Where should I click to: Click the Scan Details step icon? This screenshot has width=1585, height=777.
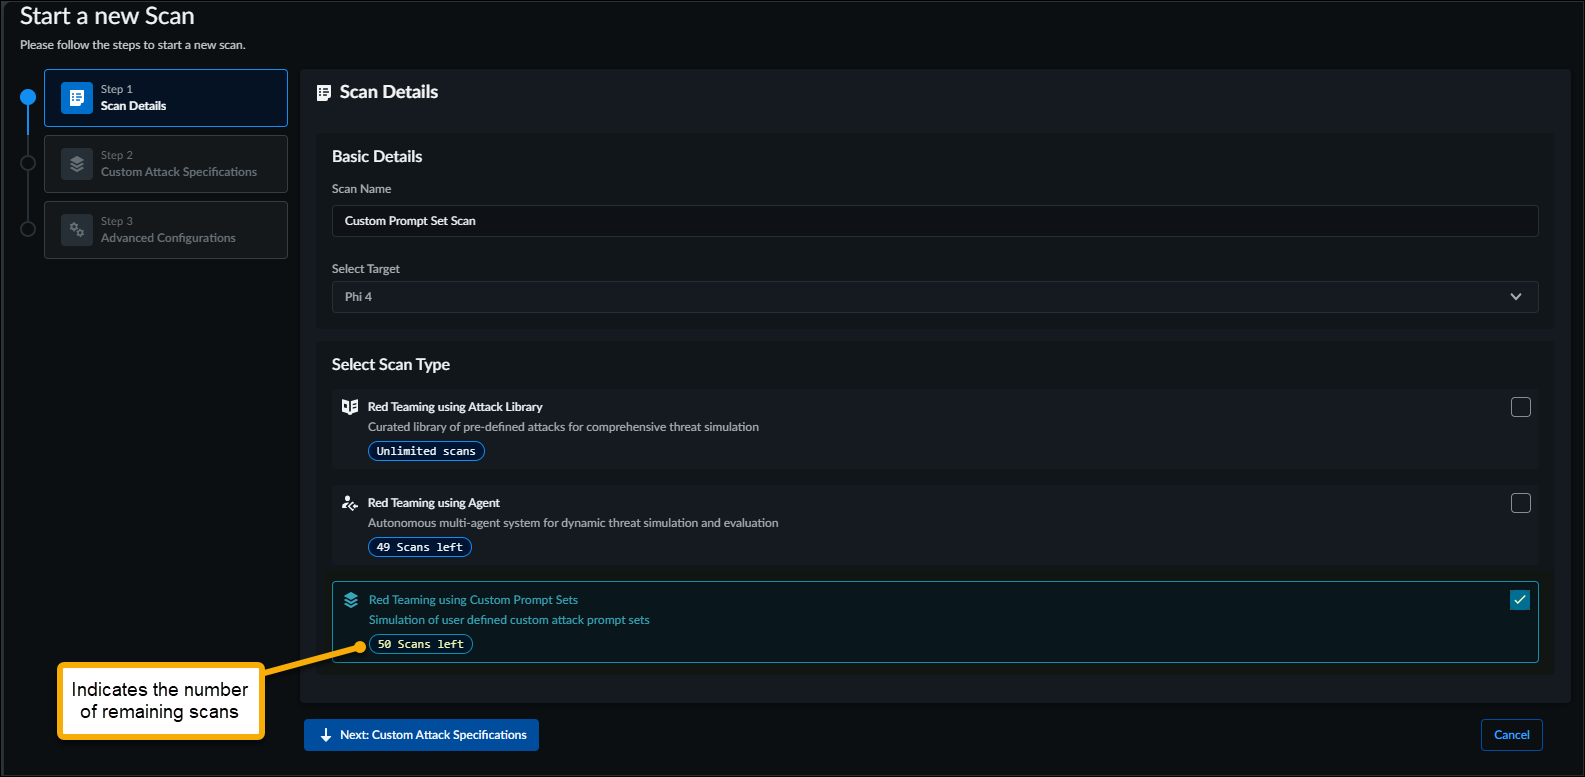(77, 98)
